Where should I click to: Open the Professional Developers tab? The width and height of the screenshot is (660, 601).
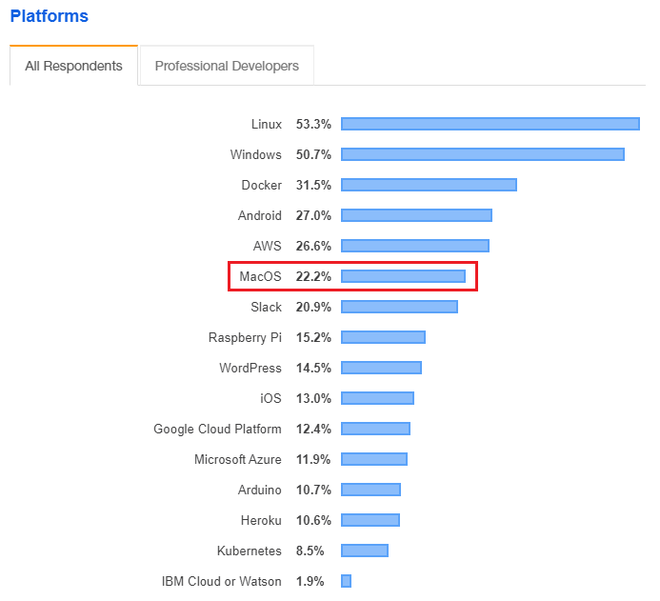[x=227, y=66]
